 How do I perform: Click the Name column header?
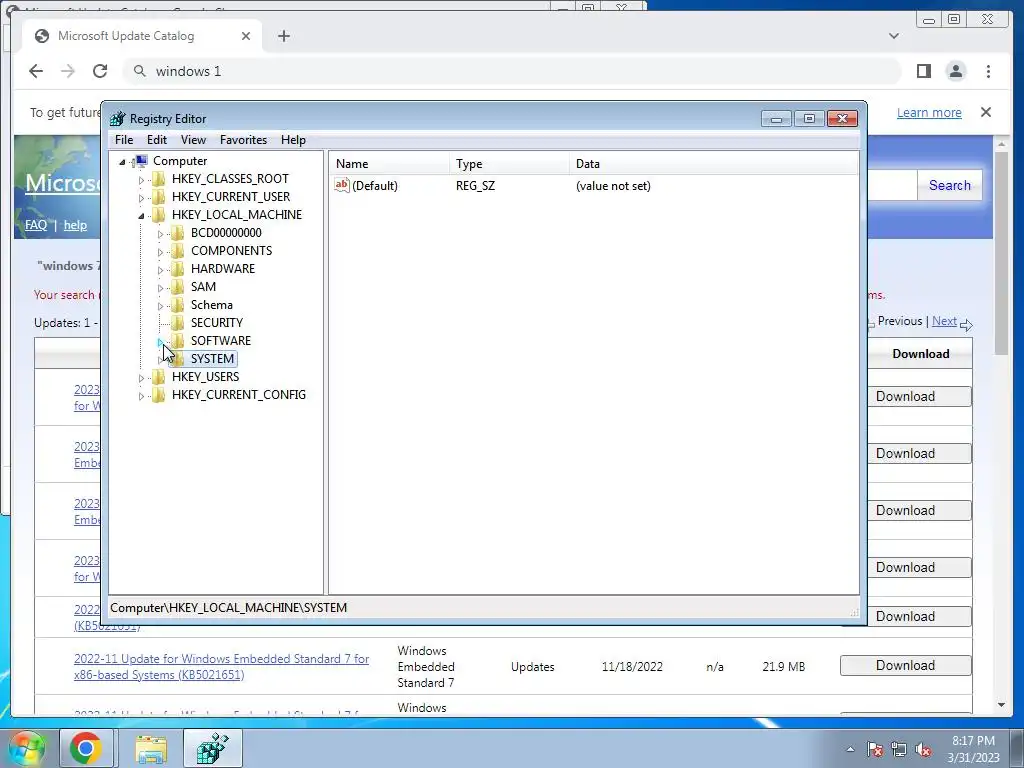coord(389,164)
